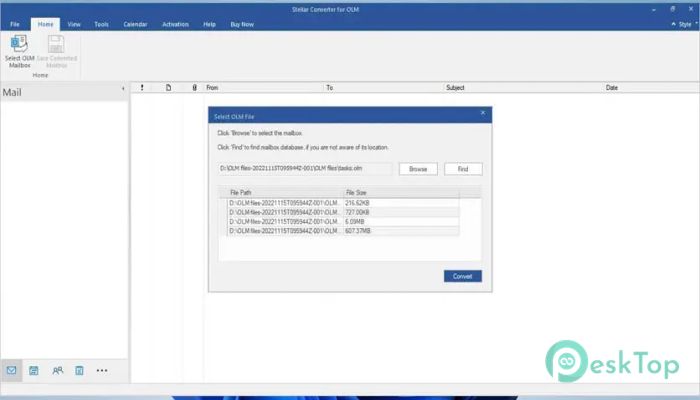Switch to the Calendar tab
This screenshot has height=400, width=700.
coord(135,24)
